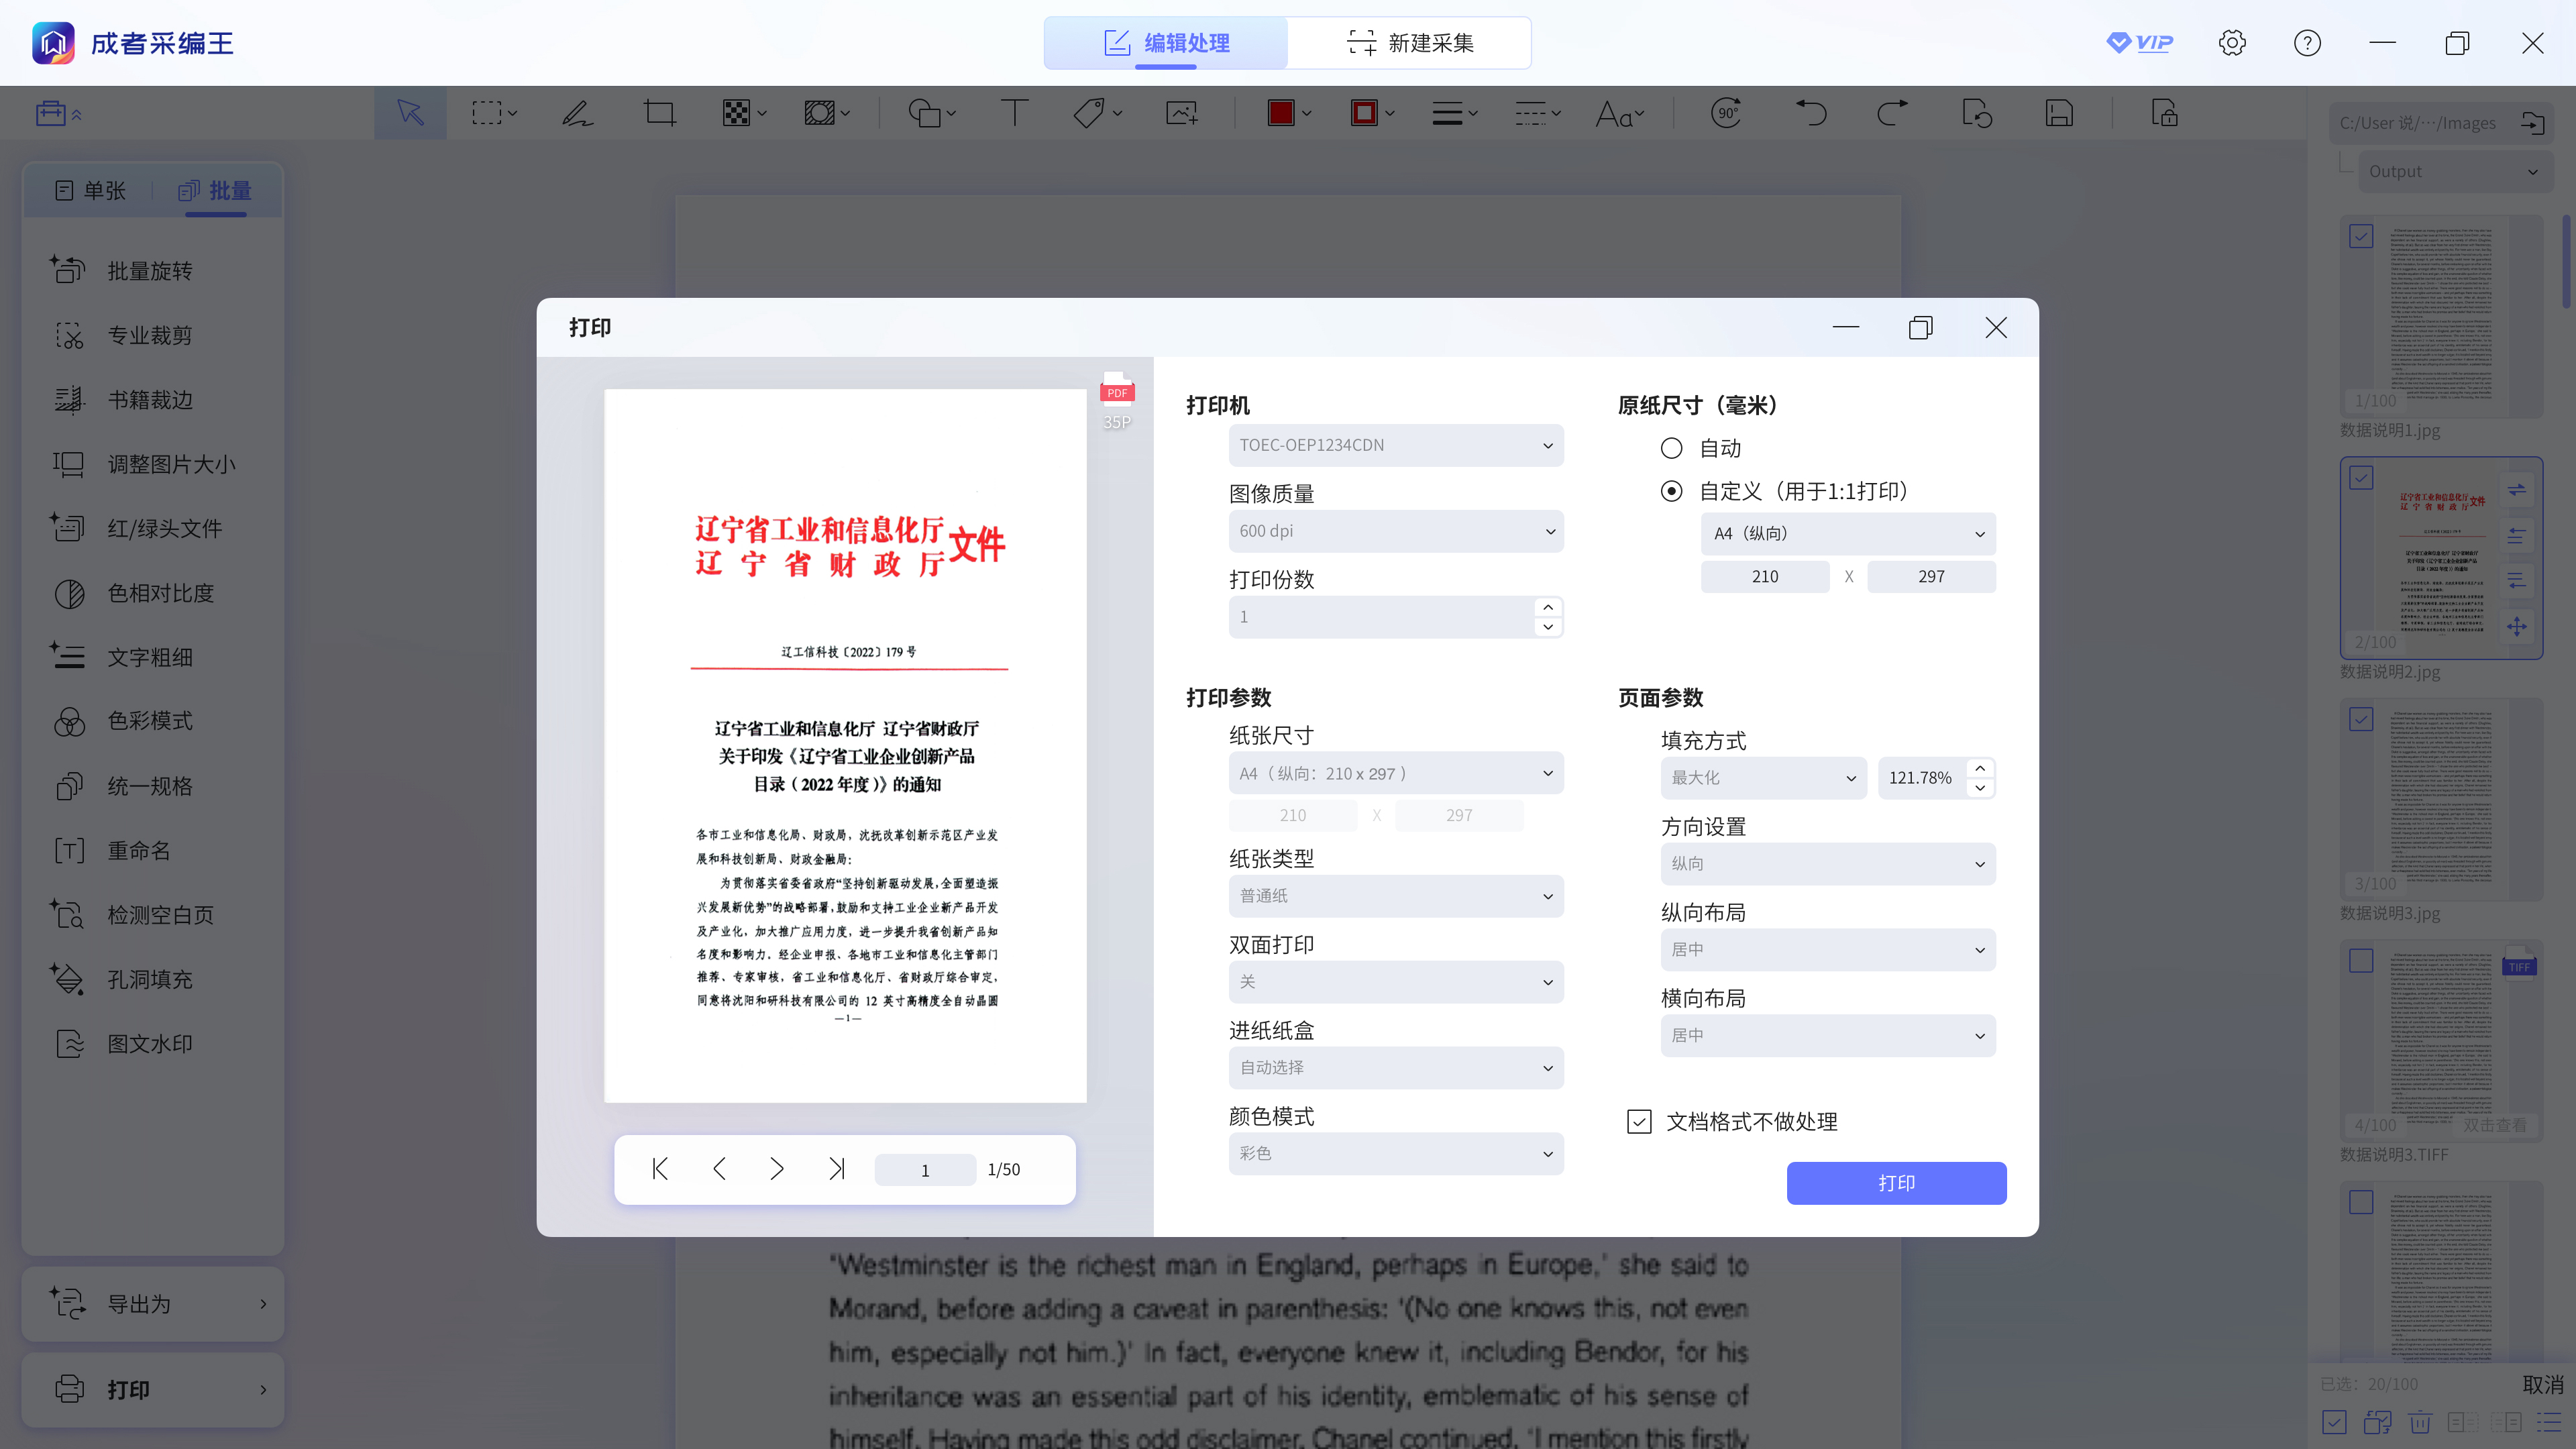Open 填充方式 最大化 dropdown
Image resolution: width=2576 pixels, height=1449 pixels.
1763,777
